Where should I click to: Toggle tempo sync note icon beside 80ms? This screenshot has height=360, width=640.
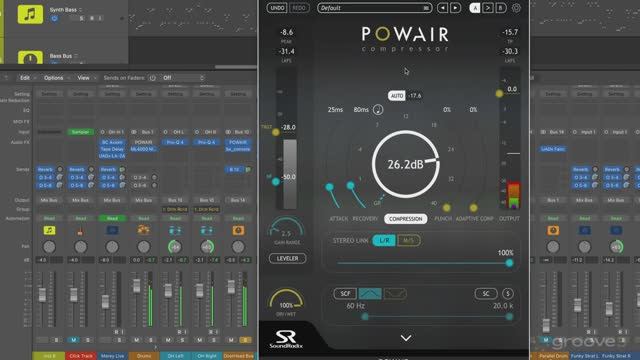[x=378, y=109]
